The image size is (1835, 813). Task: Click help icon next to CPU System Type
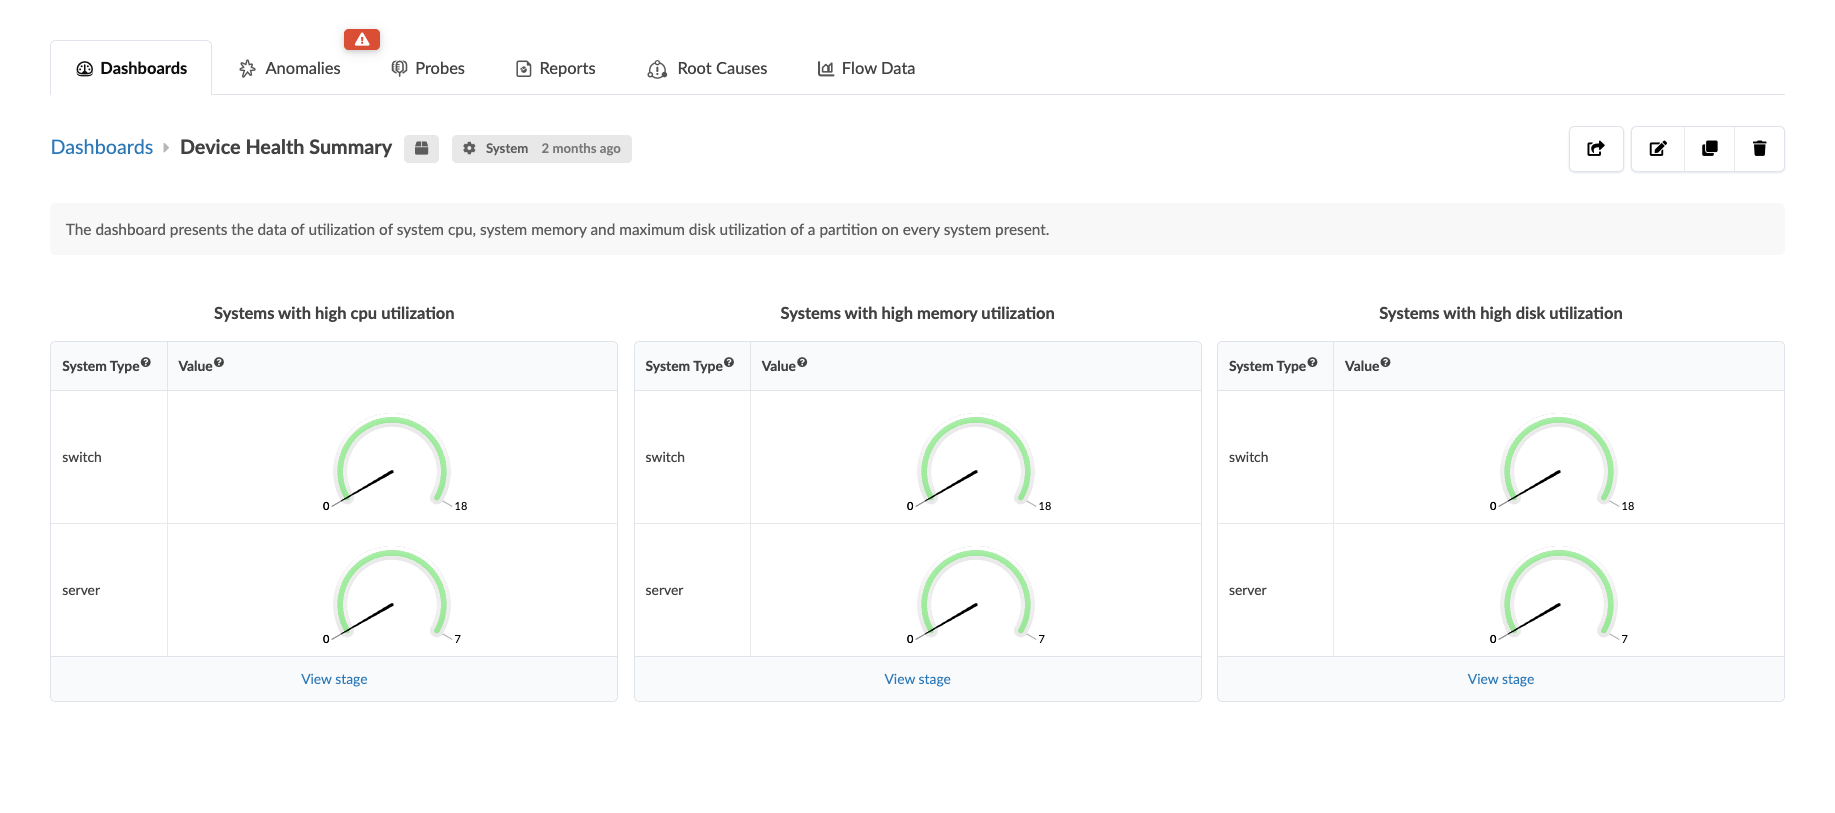(146, 362)
